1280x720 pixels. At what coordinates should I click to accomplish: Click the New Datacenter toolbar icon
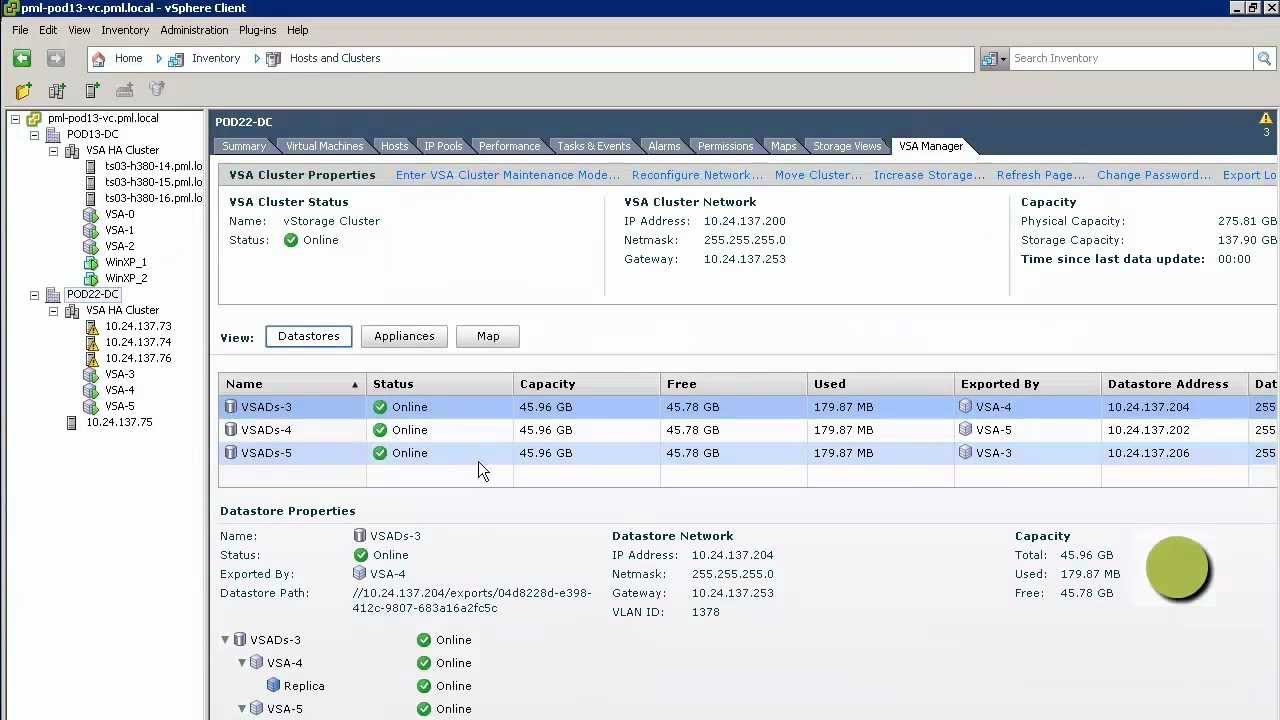coord(57,91)
